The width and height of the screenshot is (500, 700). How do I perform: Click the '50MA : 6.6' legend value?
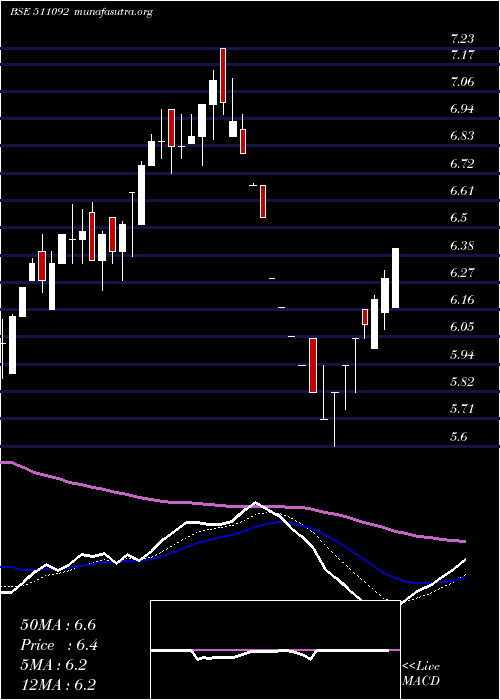(58, 625)
